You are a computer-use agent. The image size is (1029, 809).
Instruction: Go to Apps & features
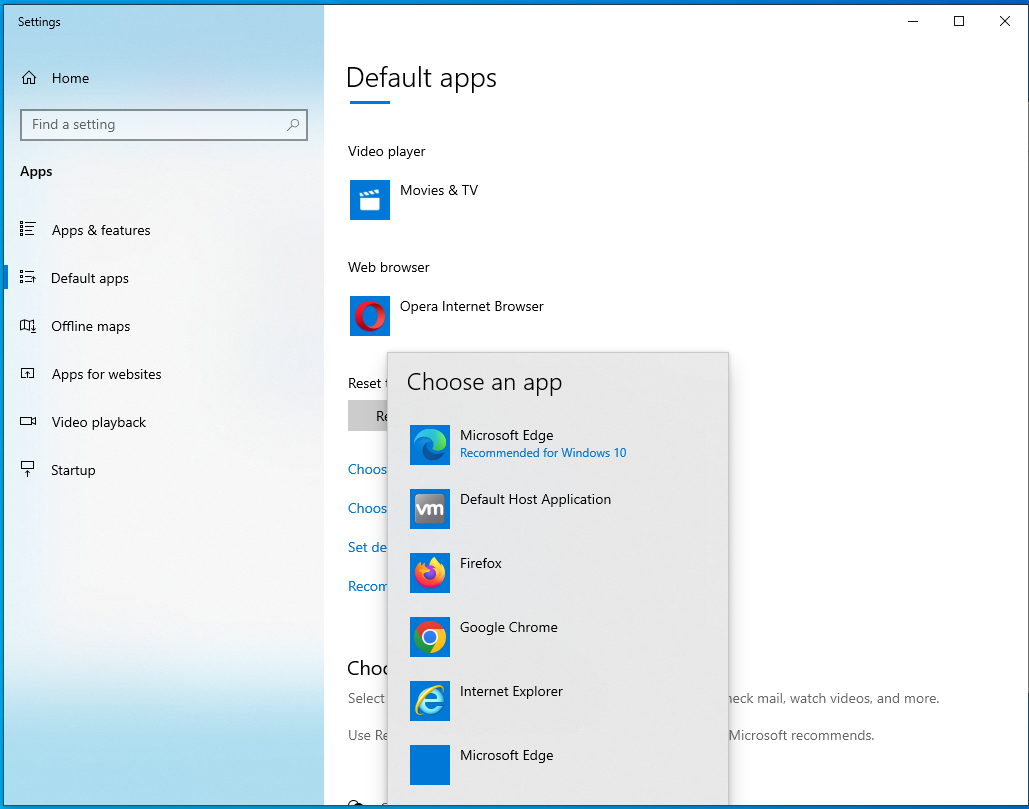[101, 230]
